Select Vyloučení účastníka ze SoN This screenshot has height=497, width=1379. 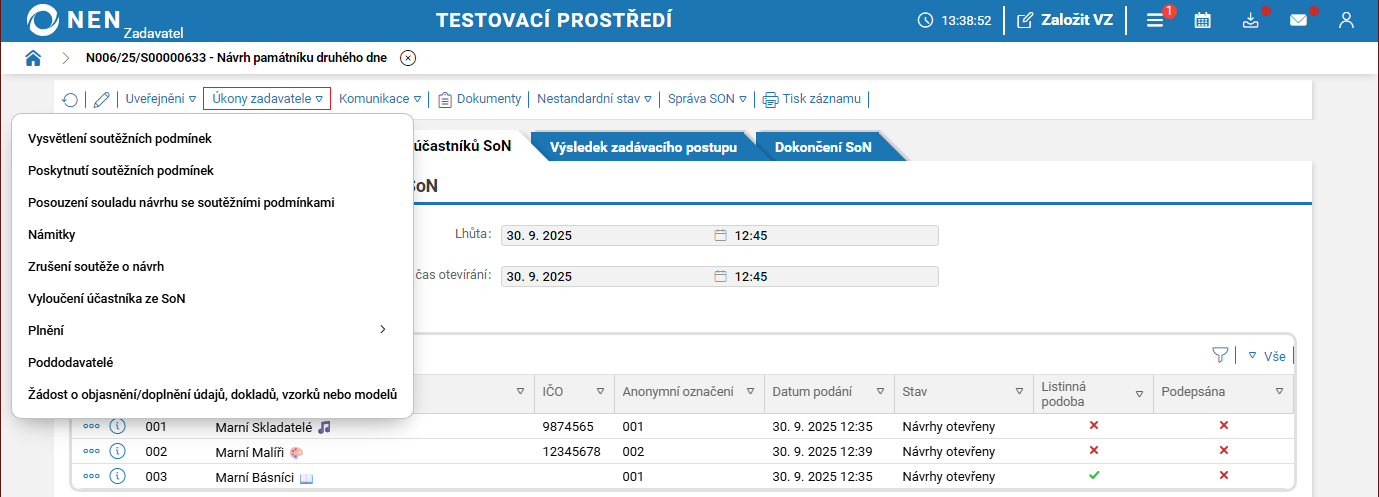[x=212, y=298]
